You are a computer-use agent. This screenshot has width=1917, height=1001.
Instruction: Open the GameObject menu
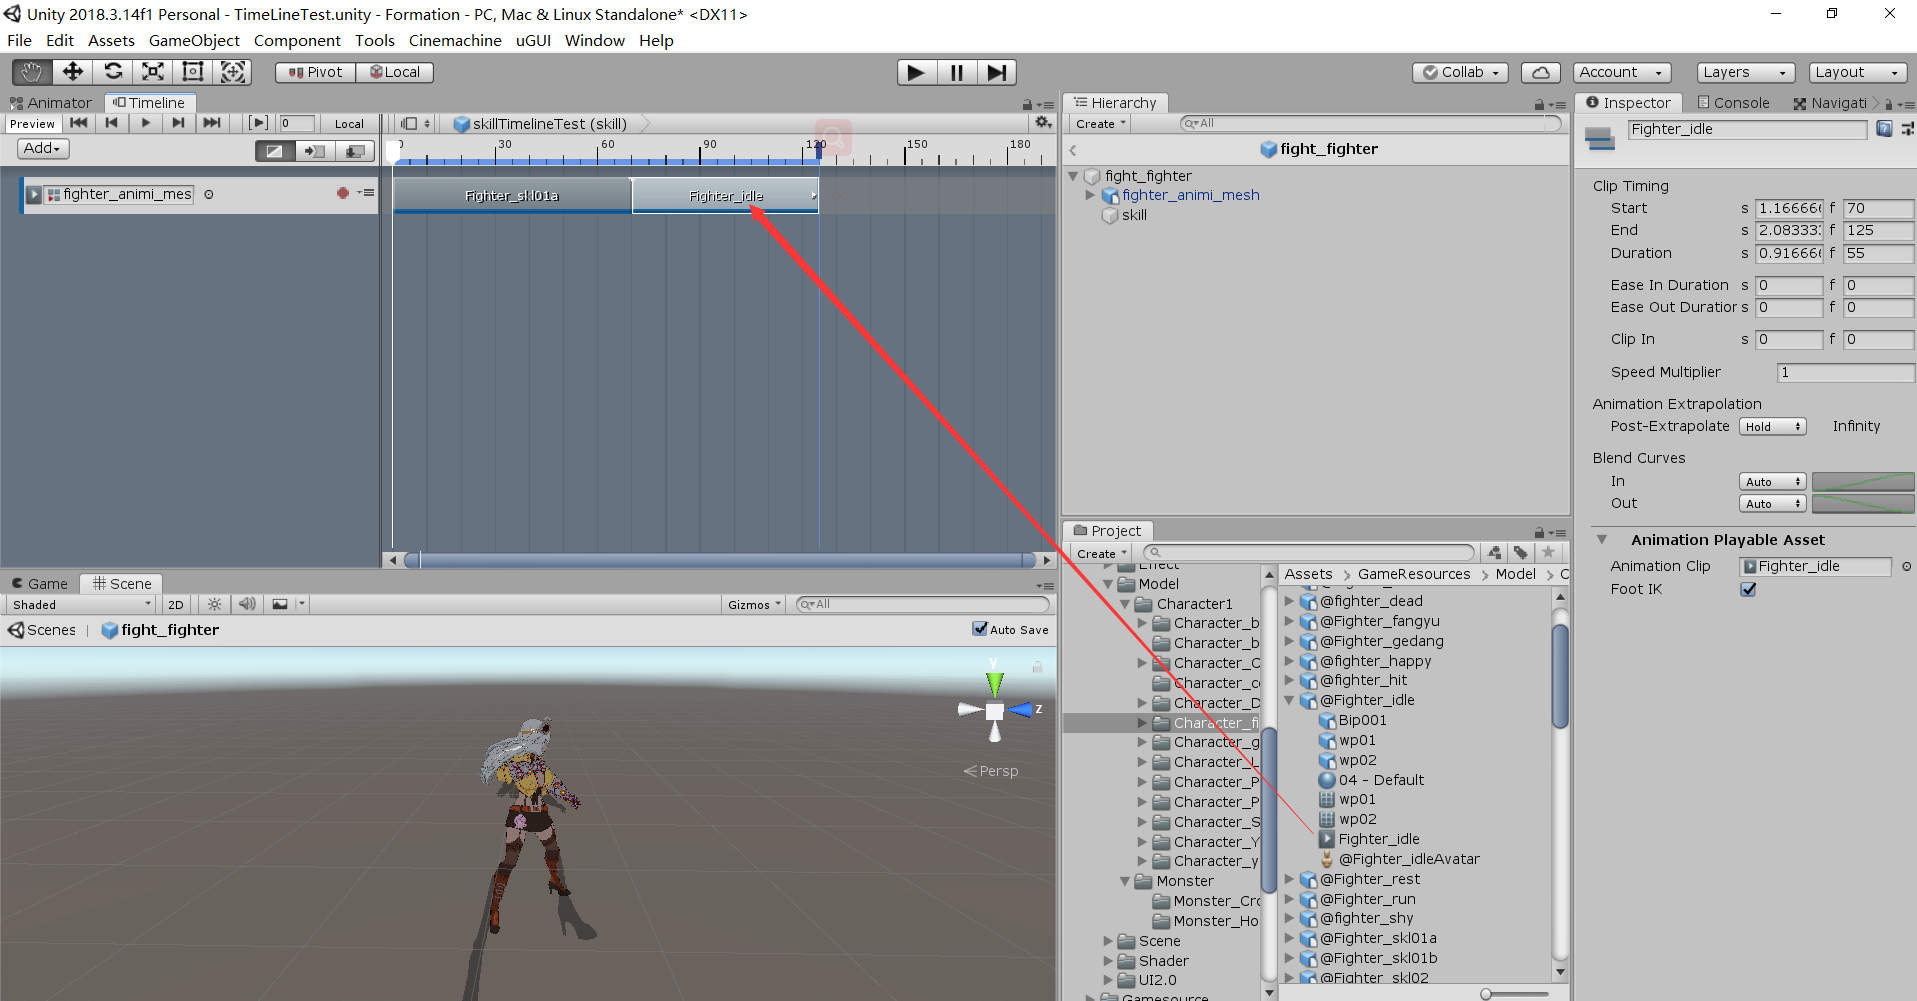[x=194, y=40]
